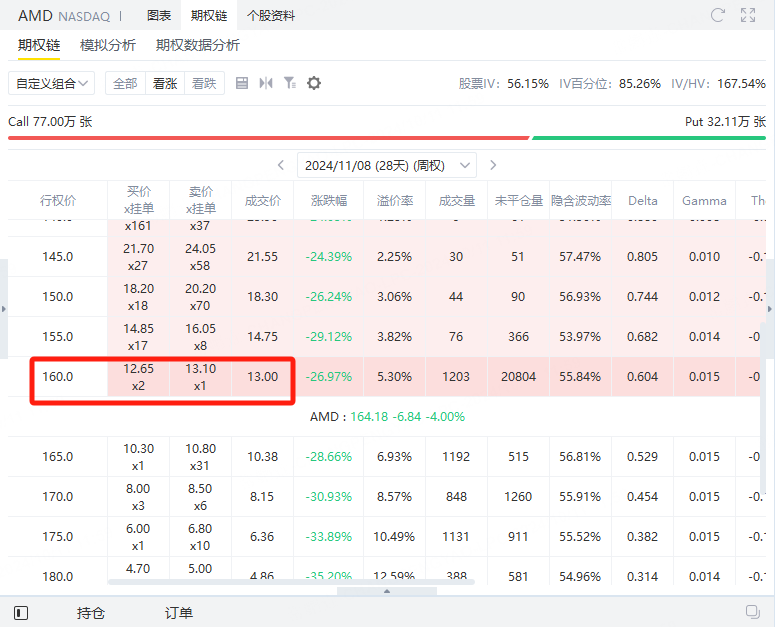This screenshot has height=627, width=775.
Task: Open the 期权数据分析 sub-tab
Action: pyautogui.click(x=198, y=45)
